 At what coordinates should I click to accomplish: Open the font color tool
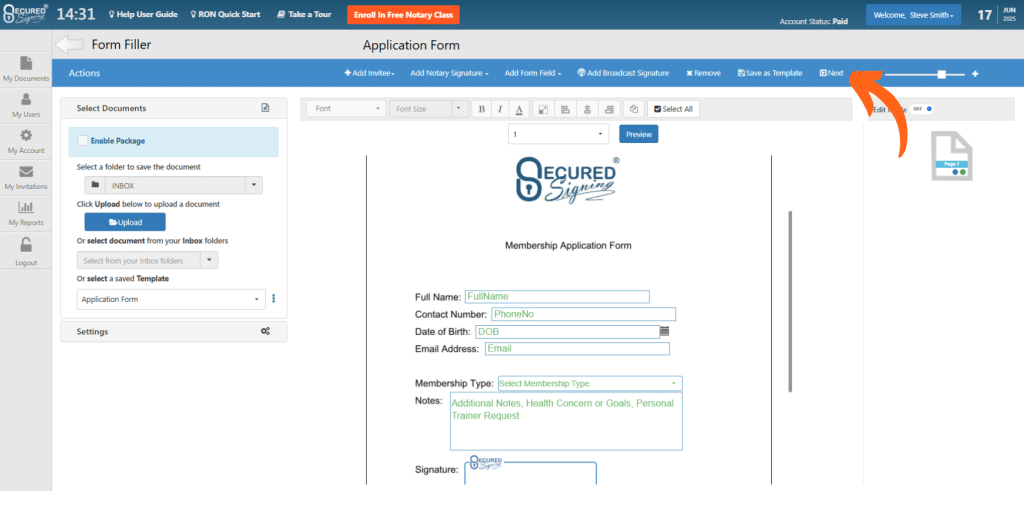519,109
